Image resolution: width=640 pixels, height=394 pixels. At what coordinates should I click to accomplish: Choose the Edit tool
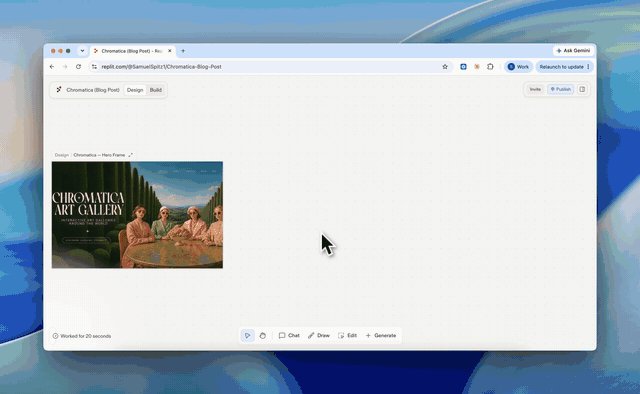[x=347, y=336]
